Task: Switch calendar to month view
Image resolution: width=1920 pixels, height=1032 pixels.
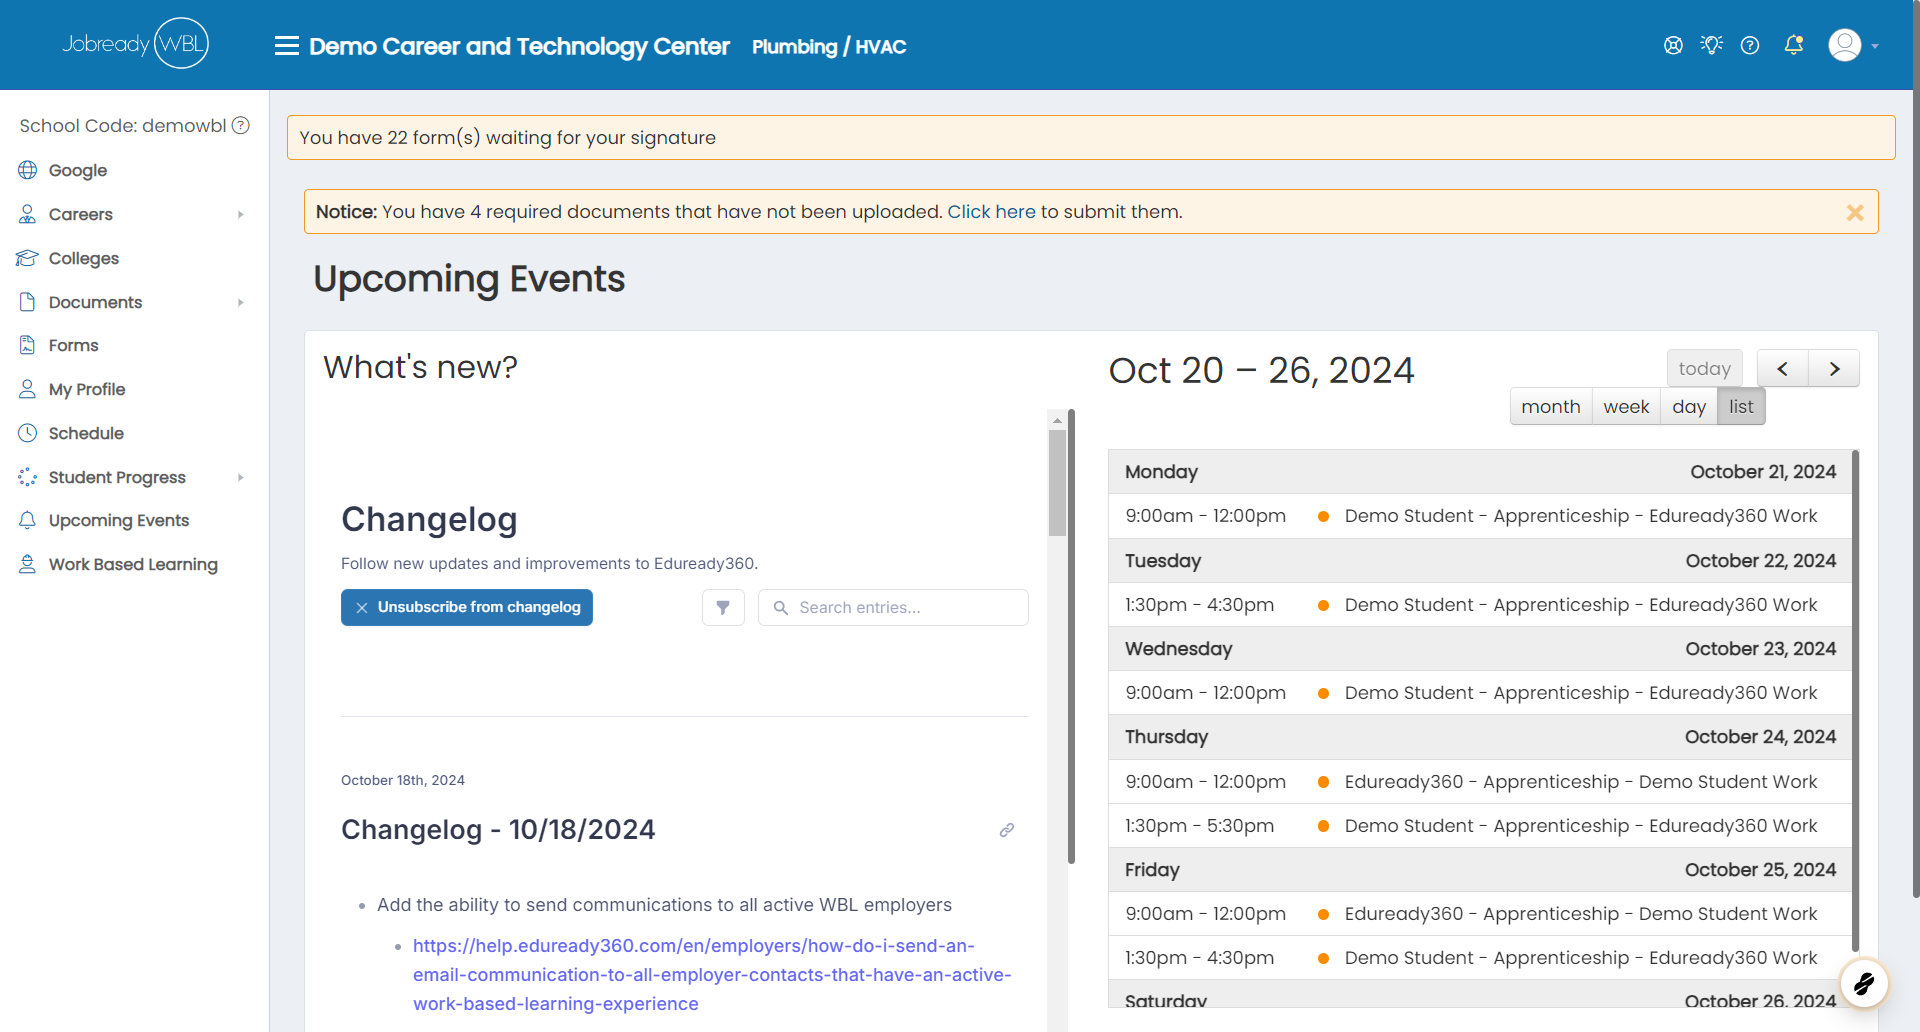Action: (x=1551, y=406)
